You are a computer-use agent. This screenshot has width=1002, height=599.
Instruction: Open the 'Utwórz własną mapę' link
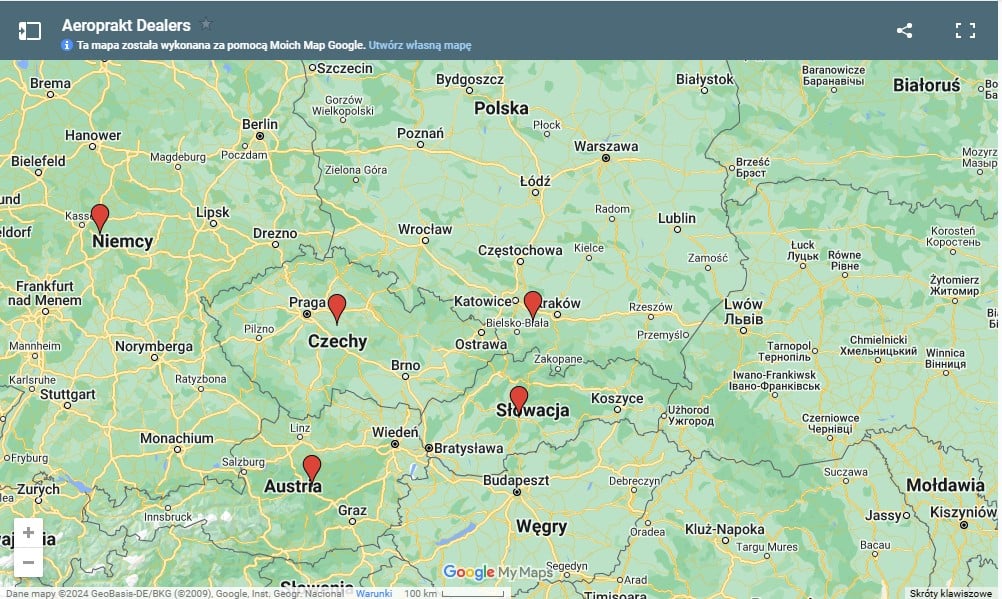pos(419,45)
